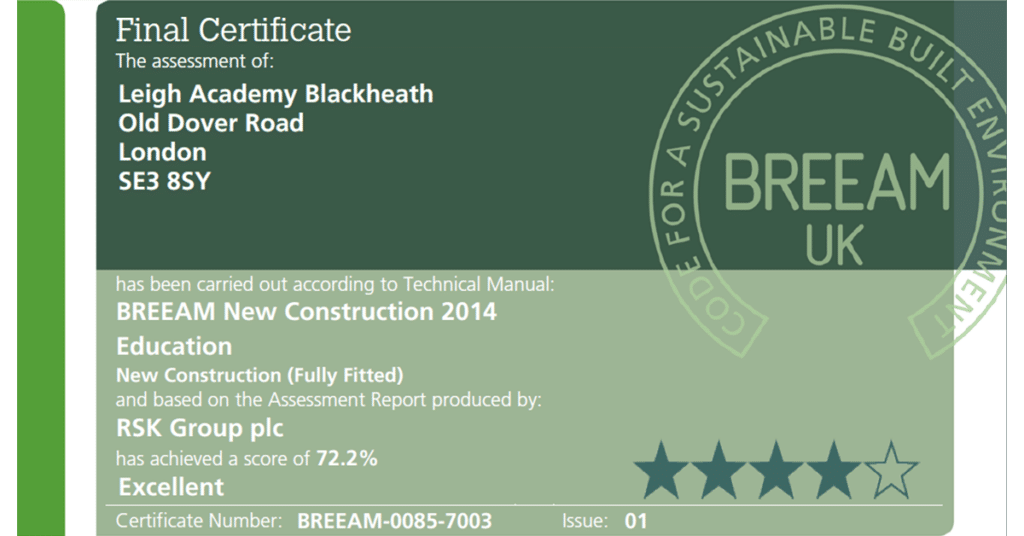This screenshot has width=1024, height=536.
Task: Click the second filled rating star
Action: tap(718, 470)
